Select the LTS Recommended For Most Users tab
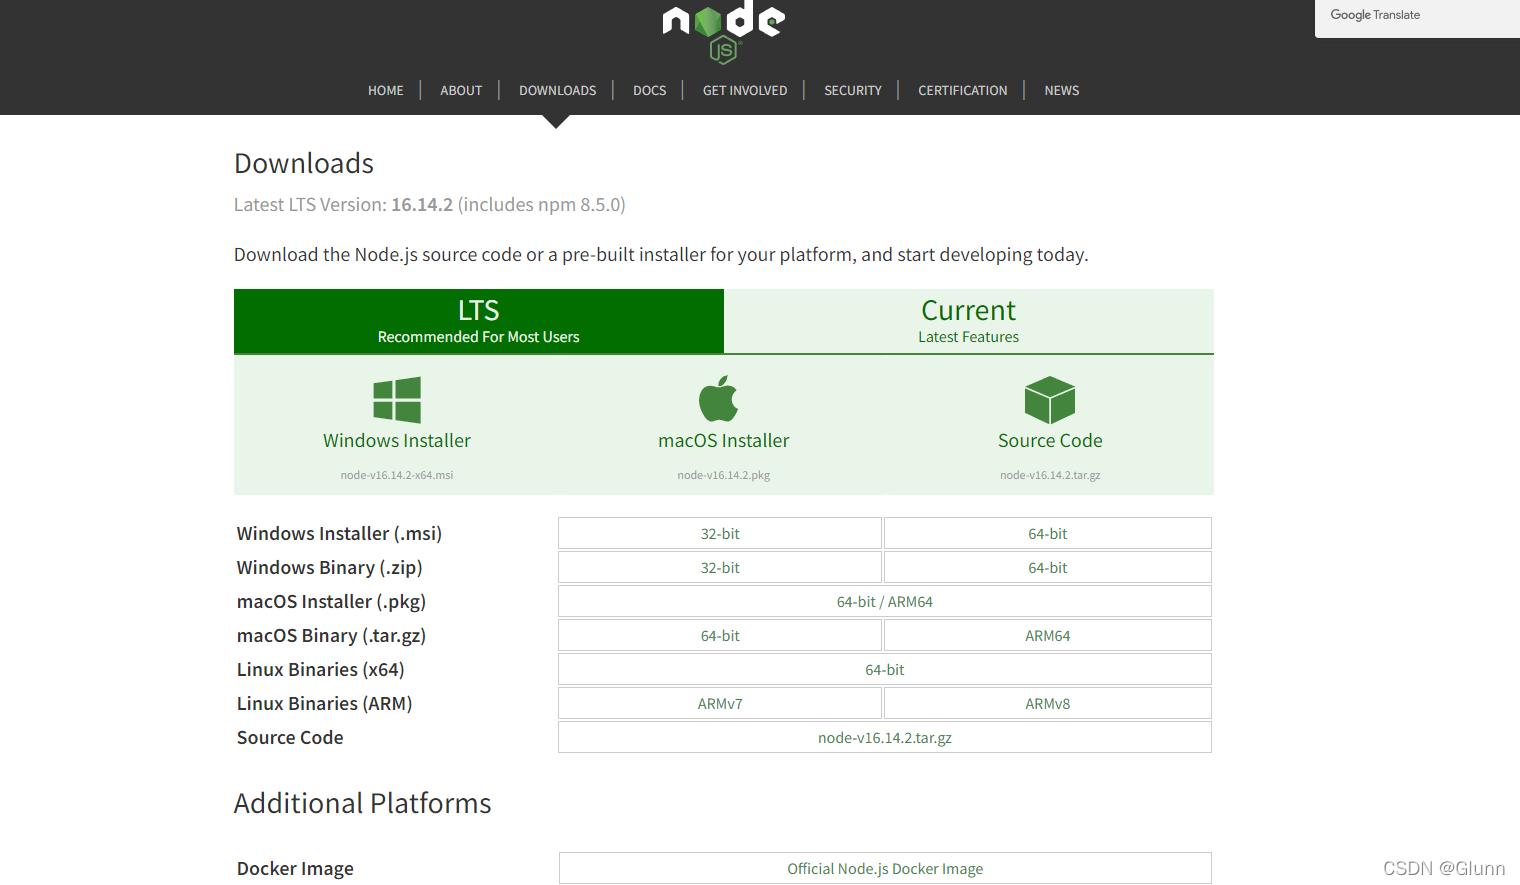The height and width of the screenshot is (885, 1520). [x=479, y=321]
